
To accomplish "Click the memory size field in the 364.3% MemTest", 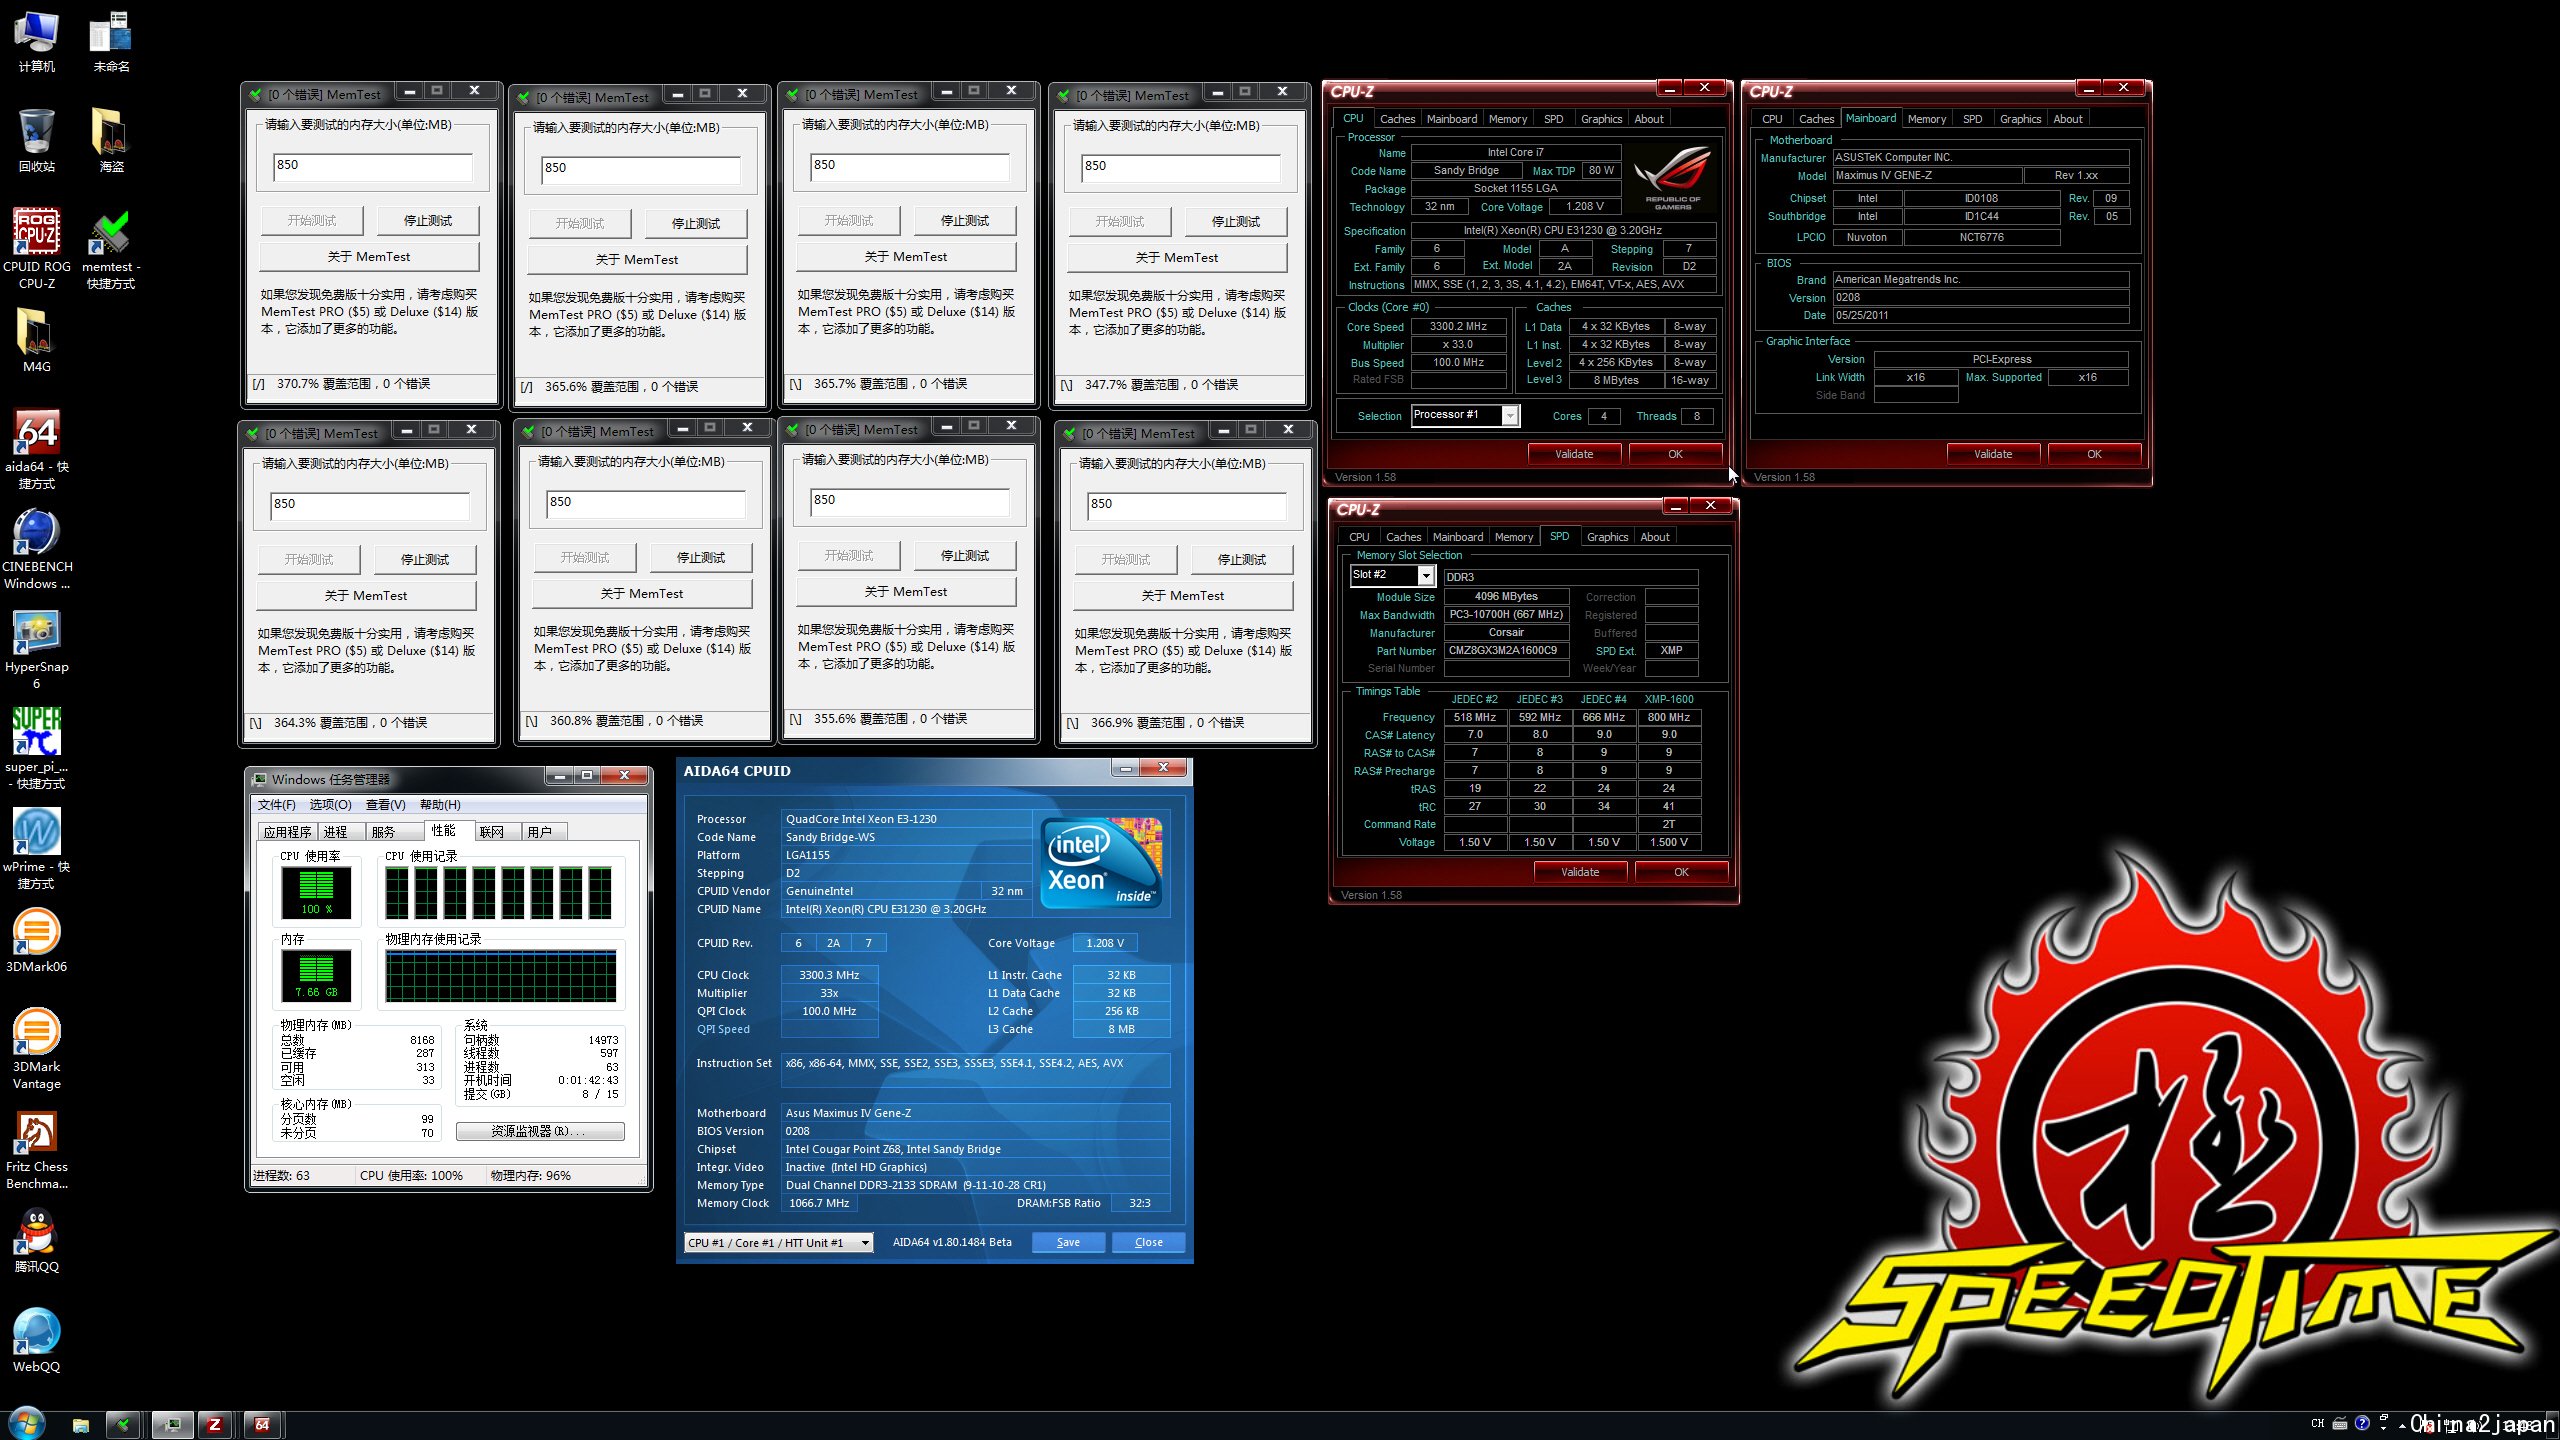I will tap(369, 505).
